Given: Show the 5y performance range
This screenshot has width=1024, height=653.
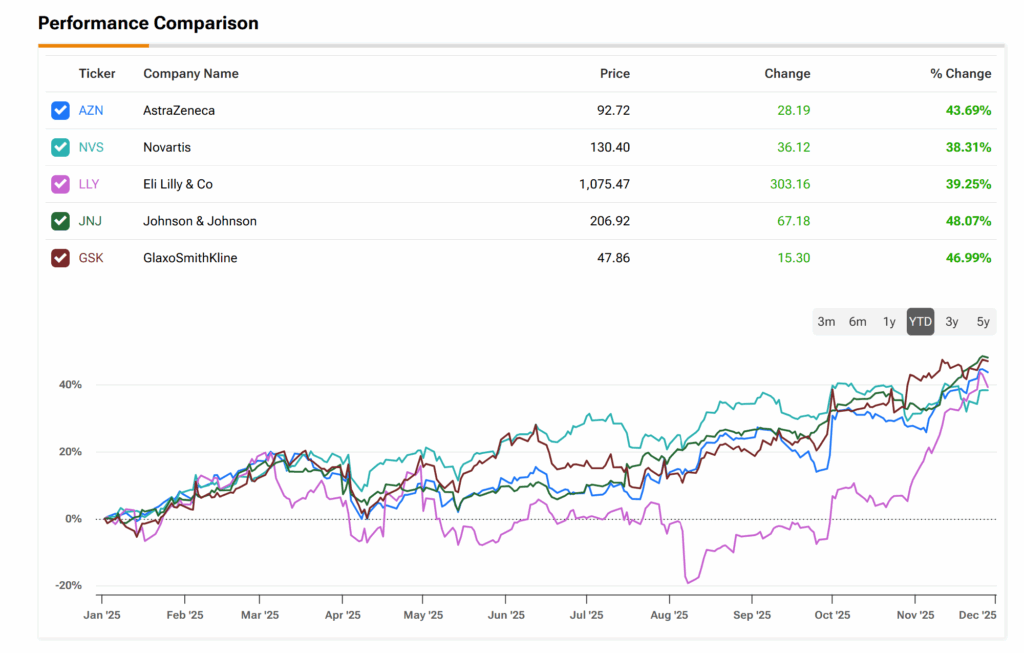Looking at the screenshot, I should tap(983, 321).
